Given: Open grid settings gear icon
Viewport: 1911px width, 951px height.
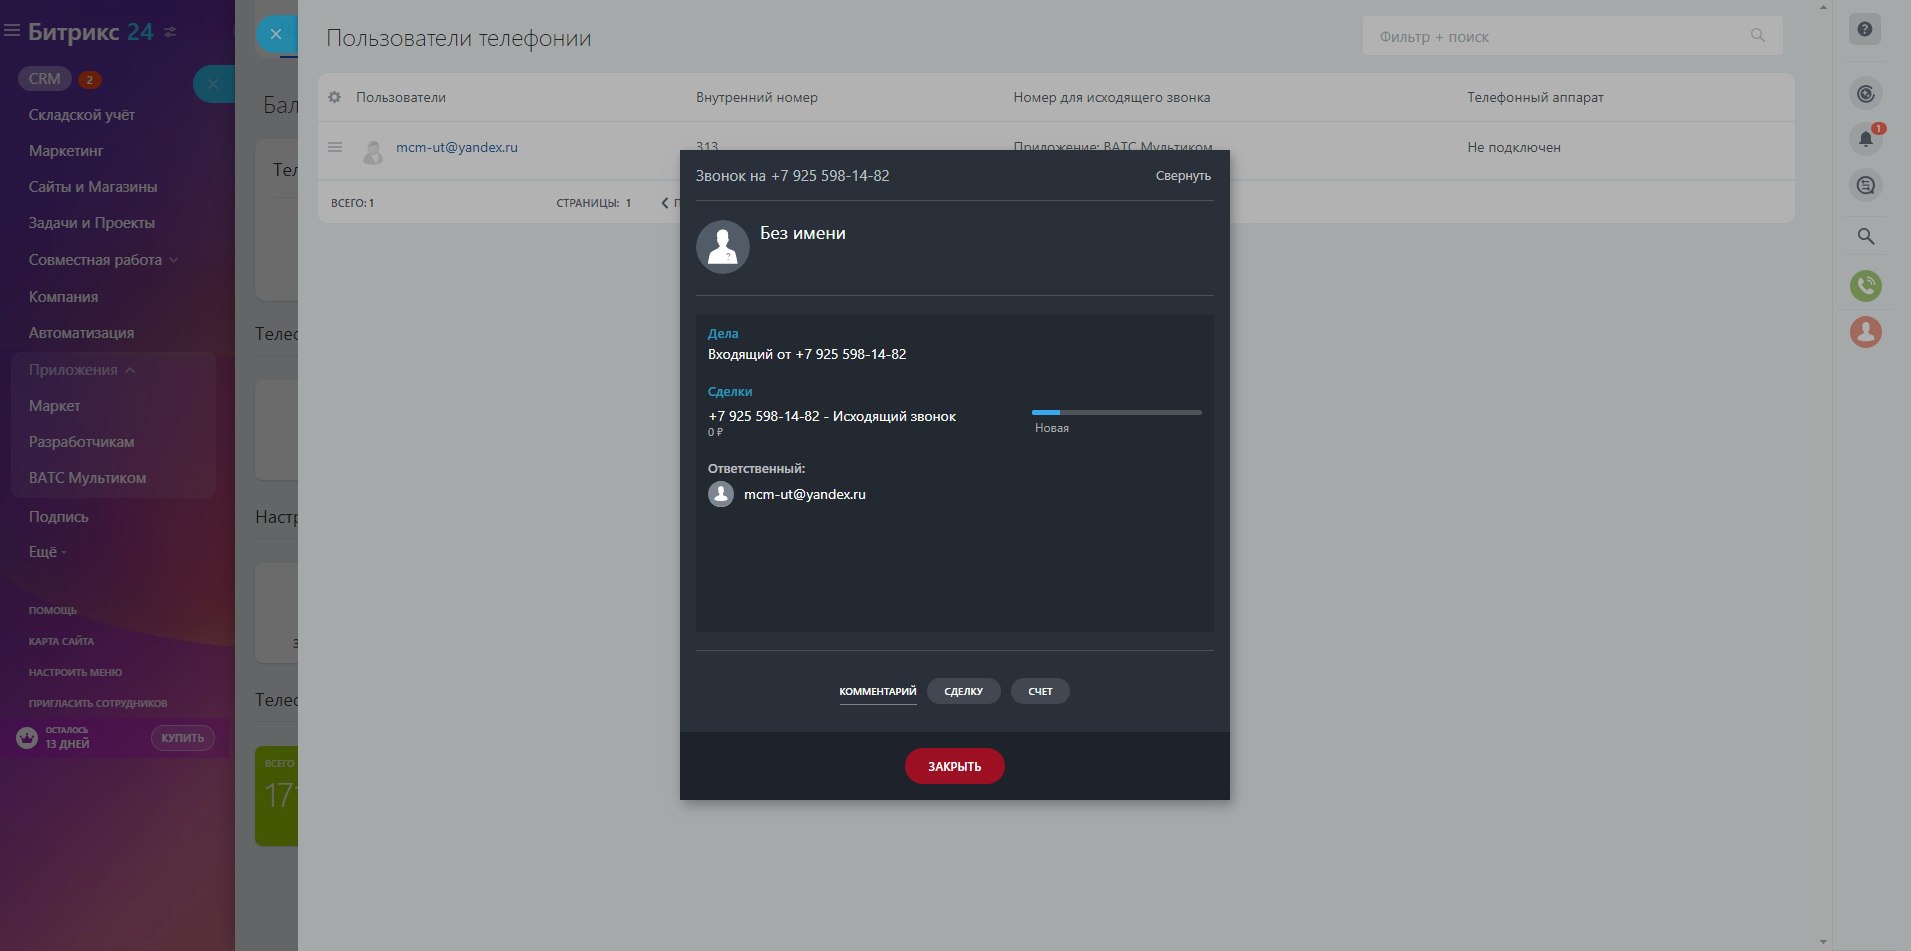Looking at the screenshot, I should click(335, 97).
